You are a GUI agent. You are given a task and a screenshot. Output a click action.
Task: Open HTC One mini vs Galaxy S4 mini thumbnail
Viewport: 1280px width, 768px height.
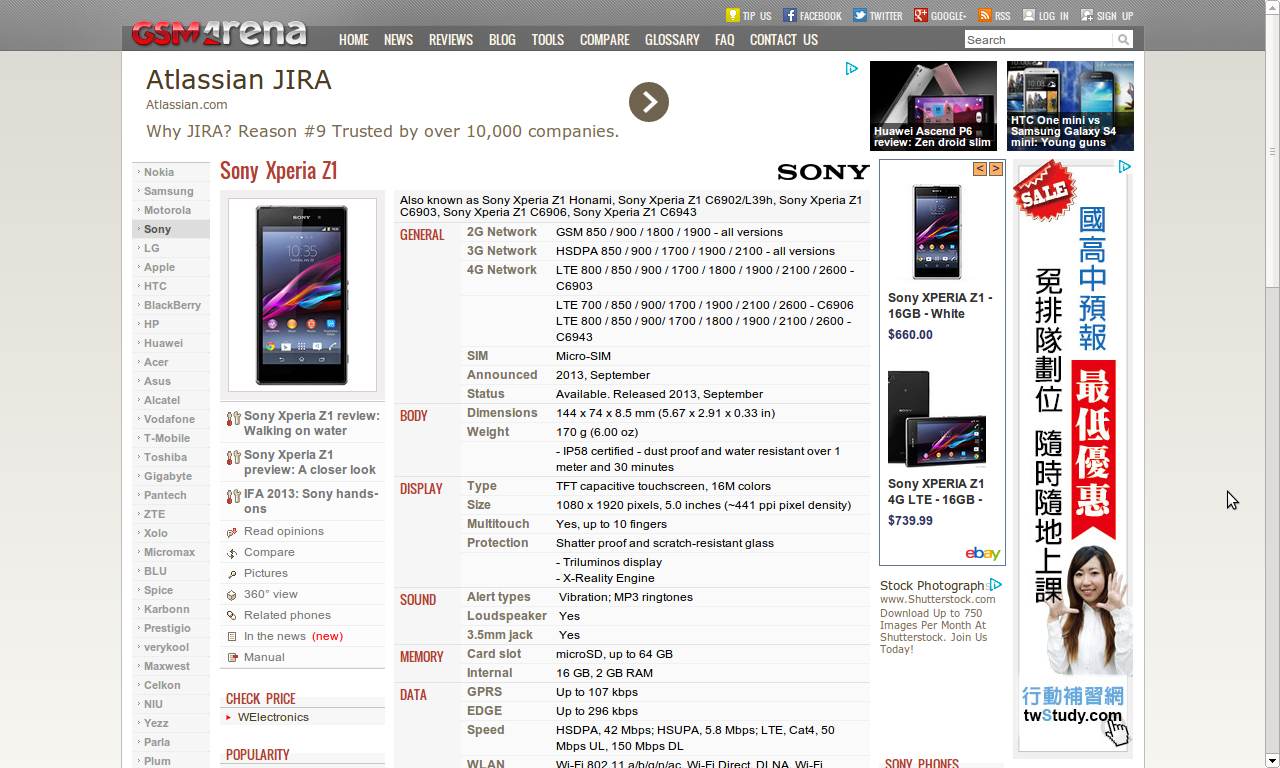(x=1070, y=106)
